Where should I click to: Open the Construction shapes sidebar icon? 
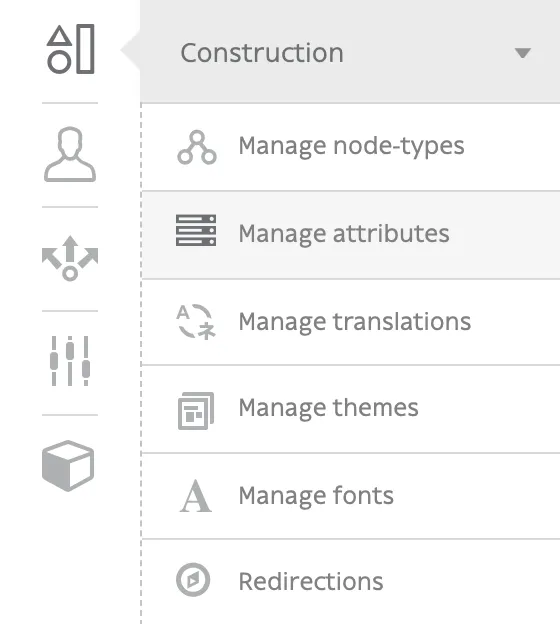[70, 49]
